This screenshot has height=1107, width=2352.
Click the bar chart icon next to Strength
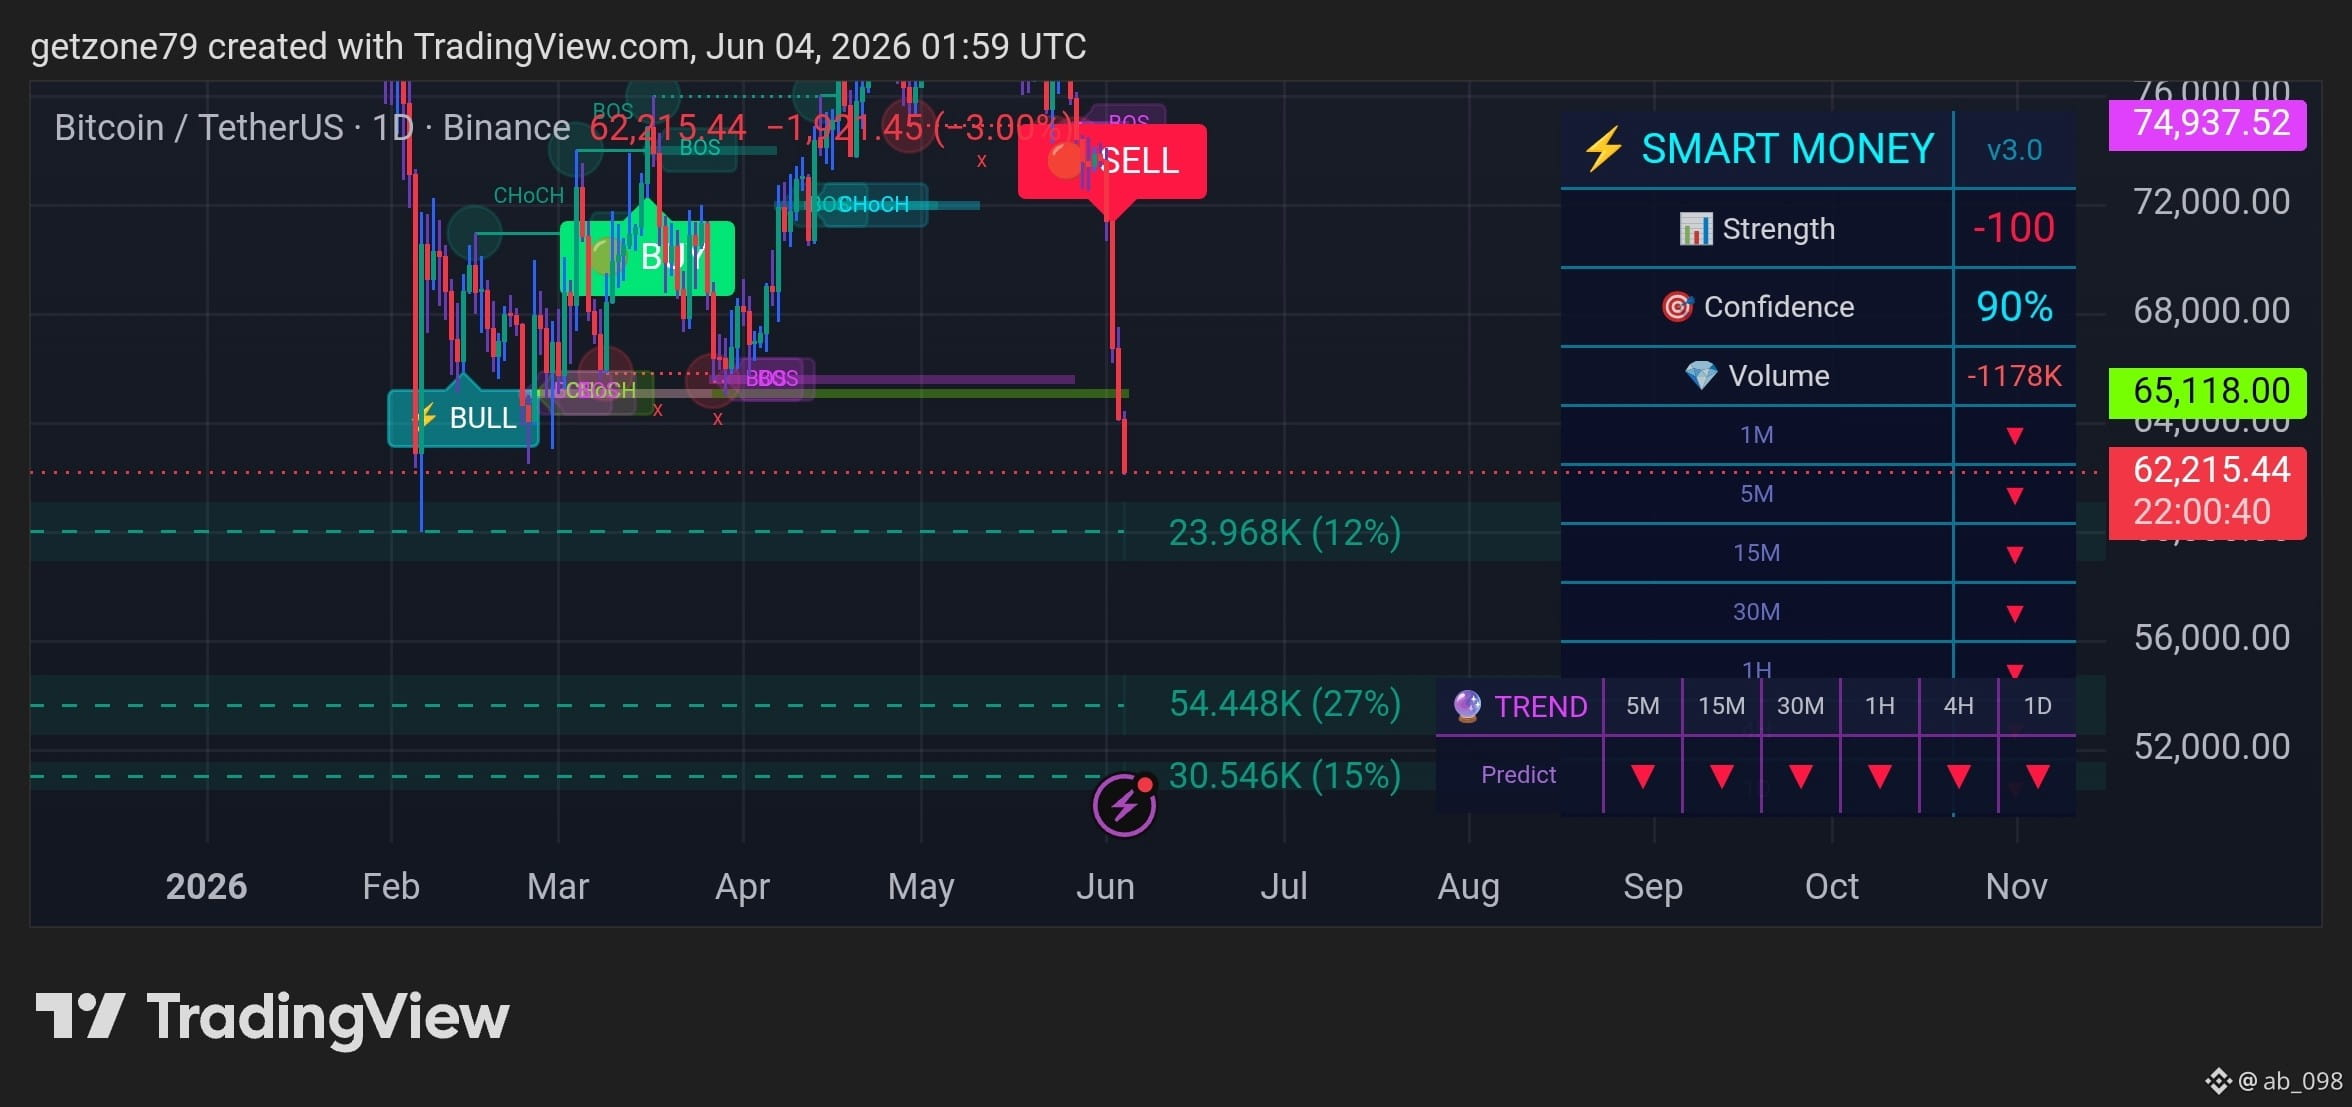coord(1695,229)
